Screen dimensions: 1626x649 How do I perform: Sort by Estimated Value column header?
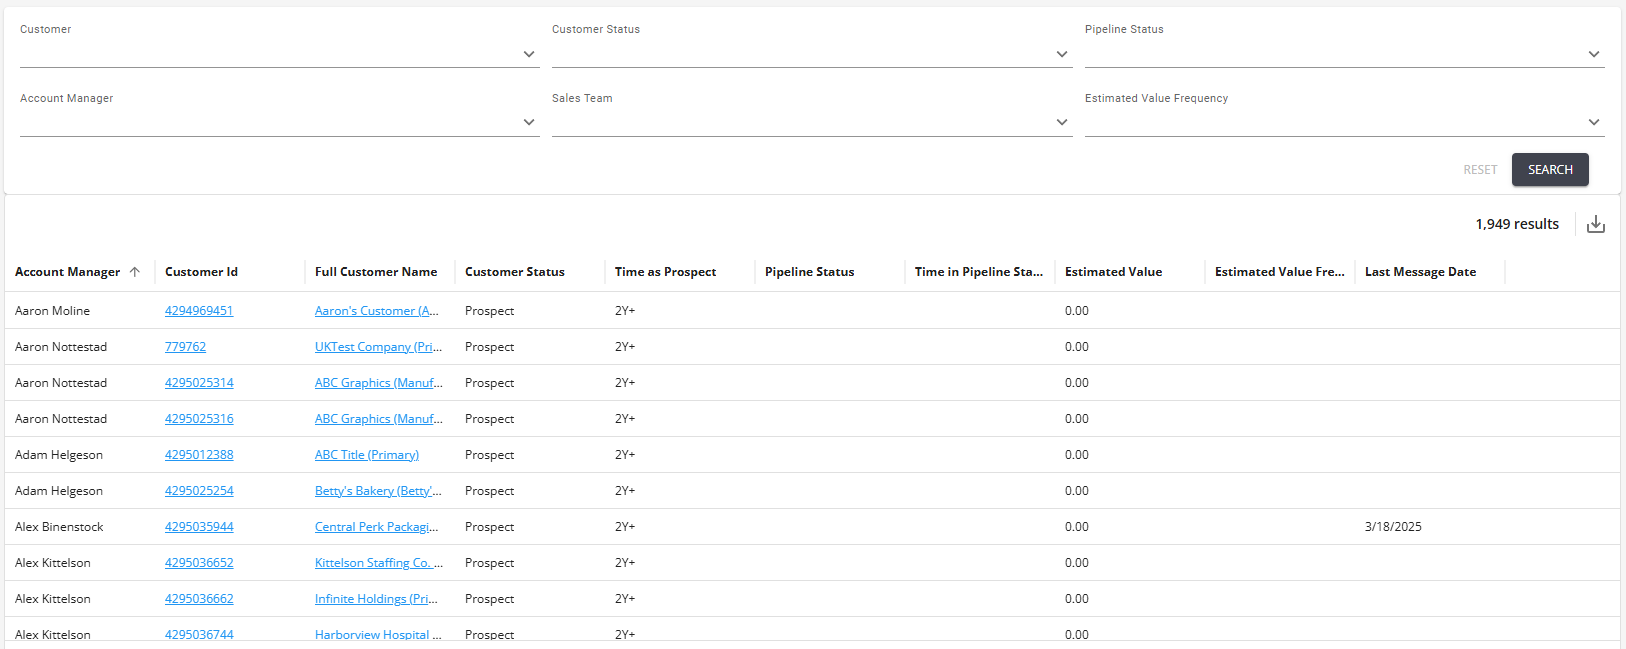click(x=1113, y=272)
